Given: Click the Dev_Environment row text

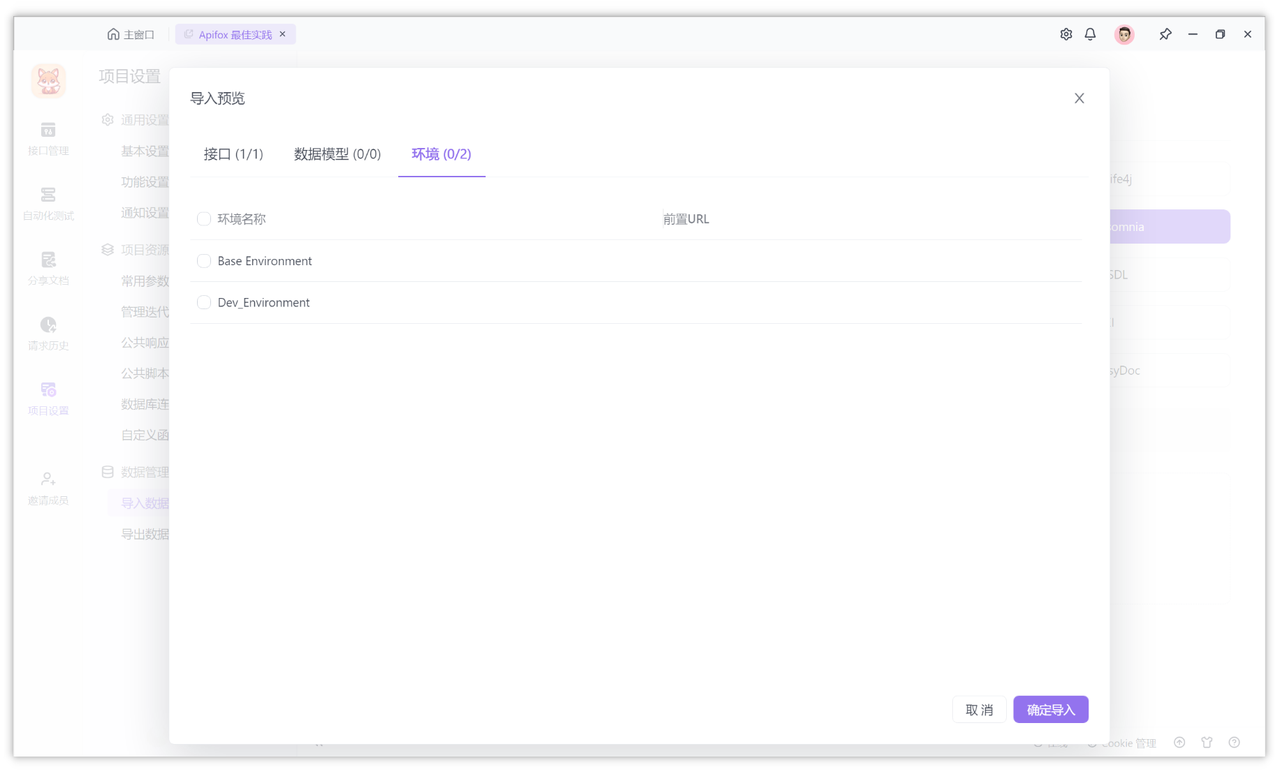Looking at the screenshot, I should click(x=264, y=302).
